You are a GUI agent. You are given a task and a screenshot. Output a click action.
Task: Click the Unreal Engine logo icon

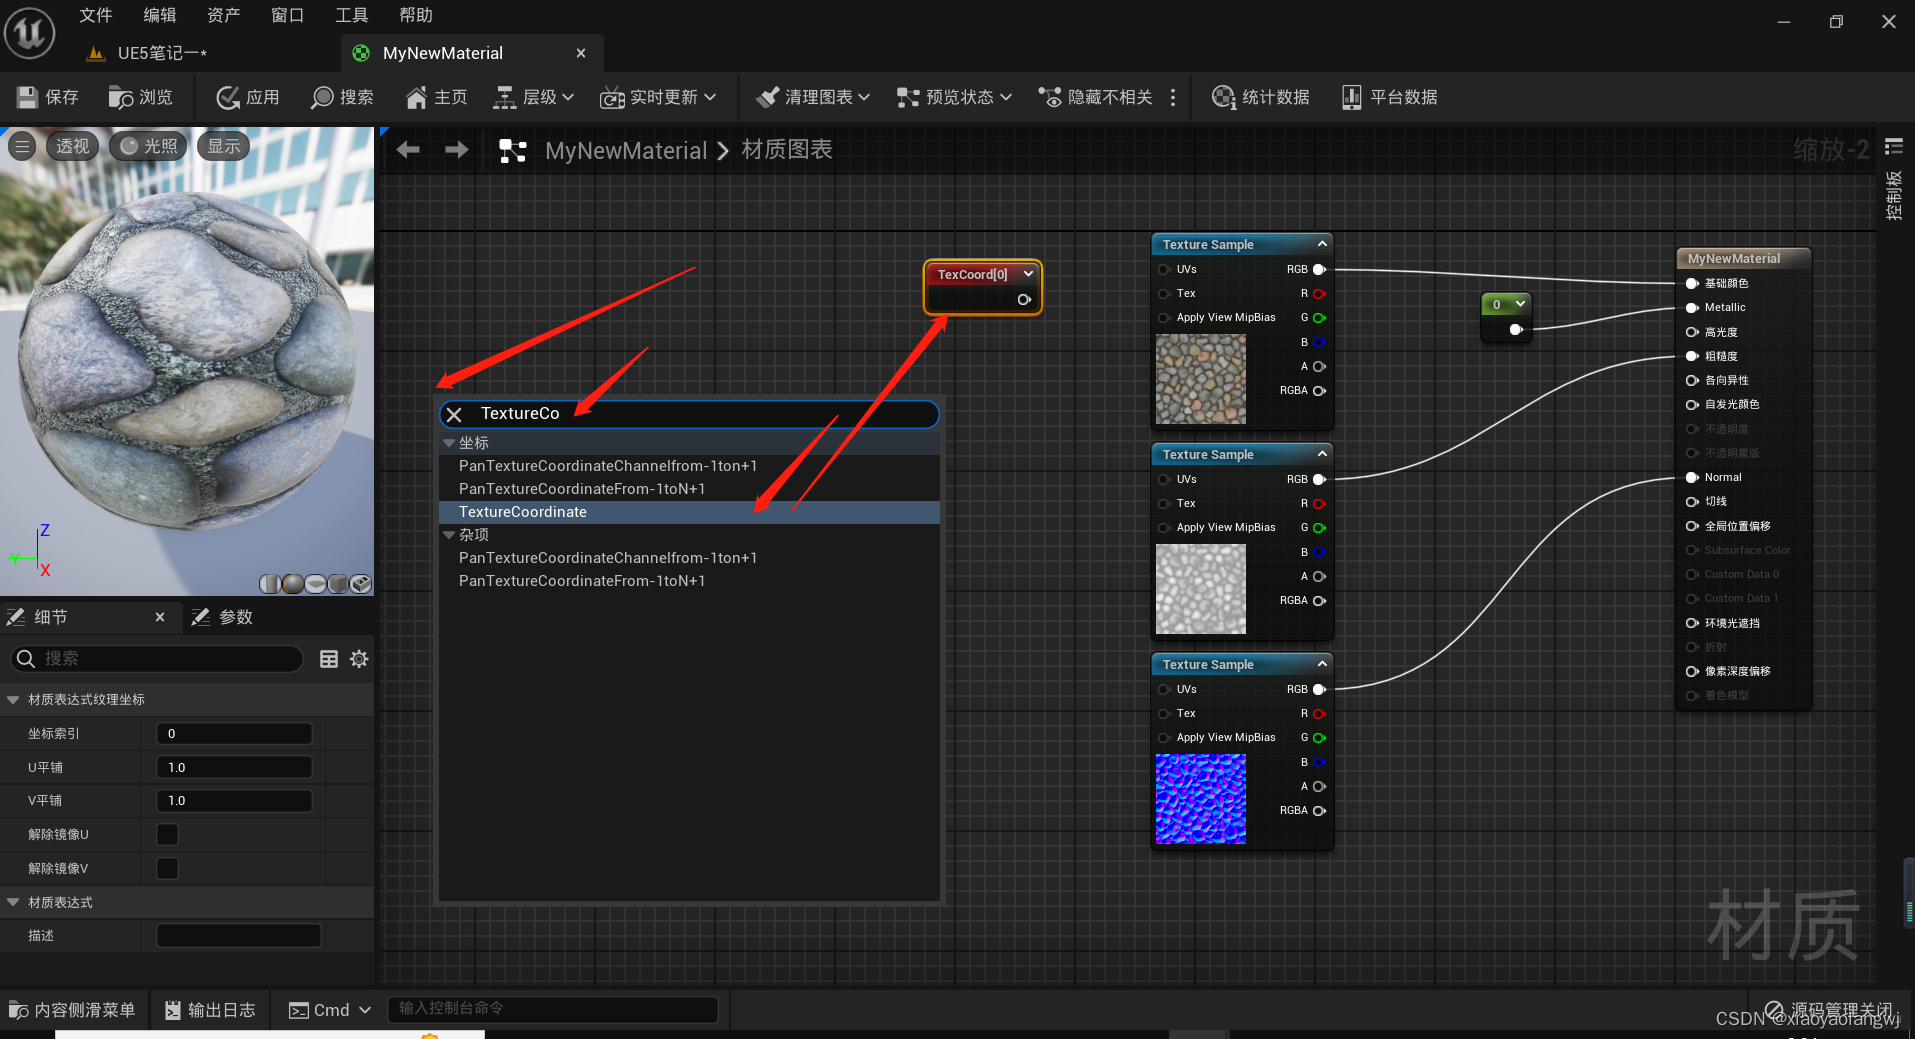(30, 32)
